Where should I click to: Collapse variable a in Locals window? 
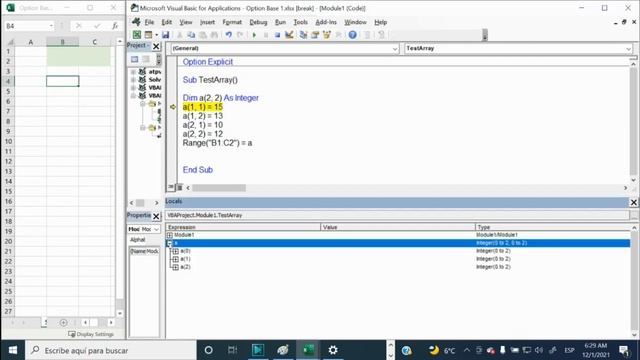[x=170, y=243]
